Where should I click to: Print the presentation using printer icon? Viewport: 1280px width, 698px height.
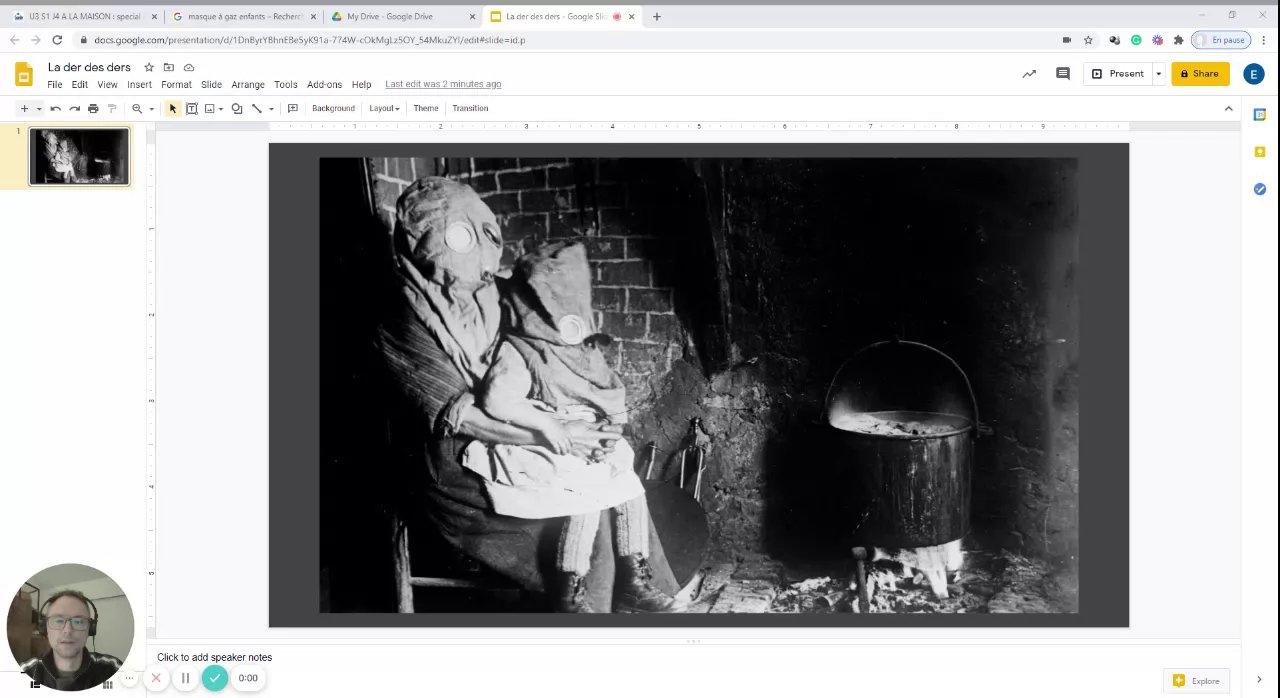[x=93, y=108]
